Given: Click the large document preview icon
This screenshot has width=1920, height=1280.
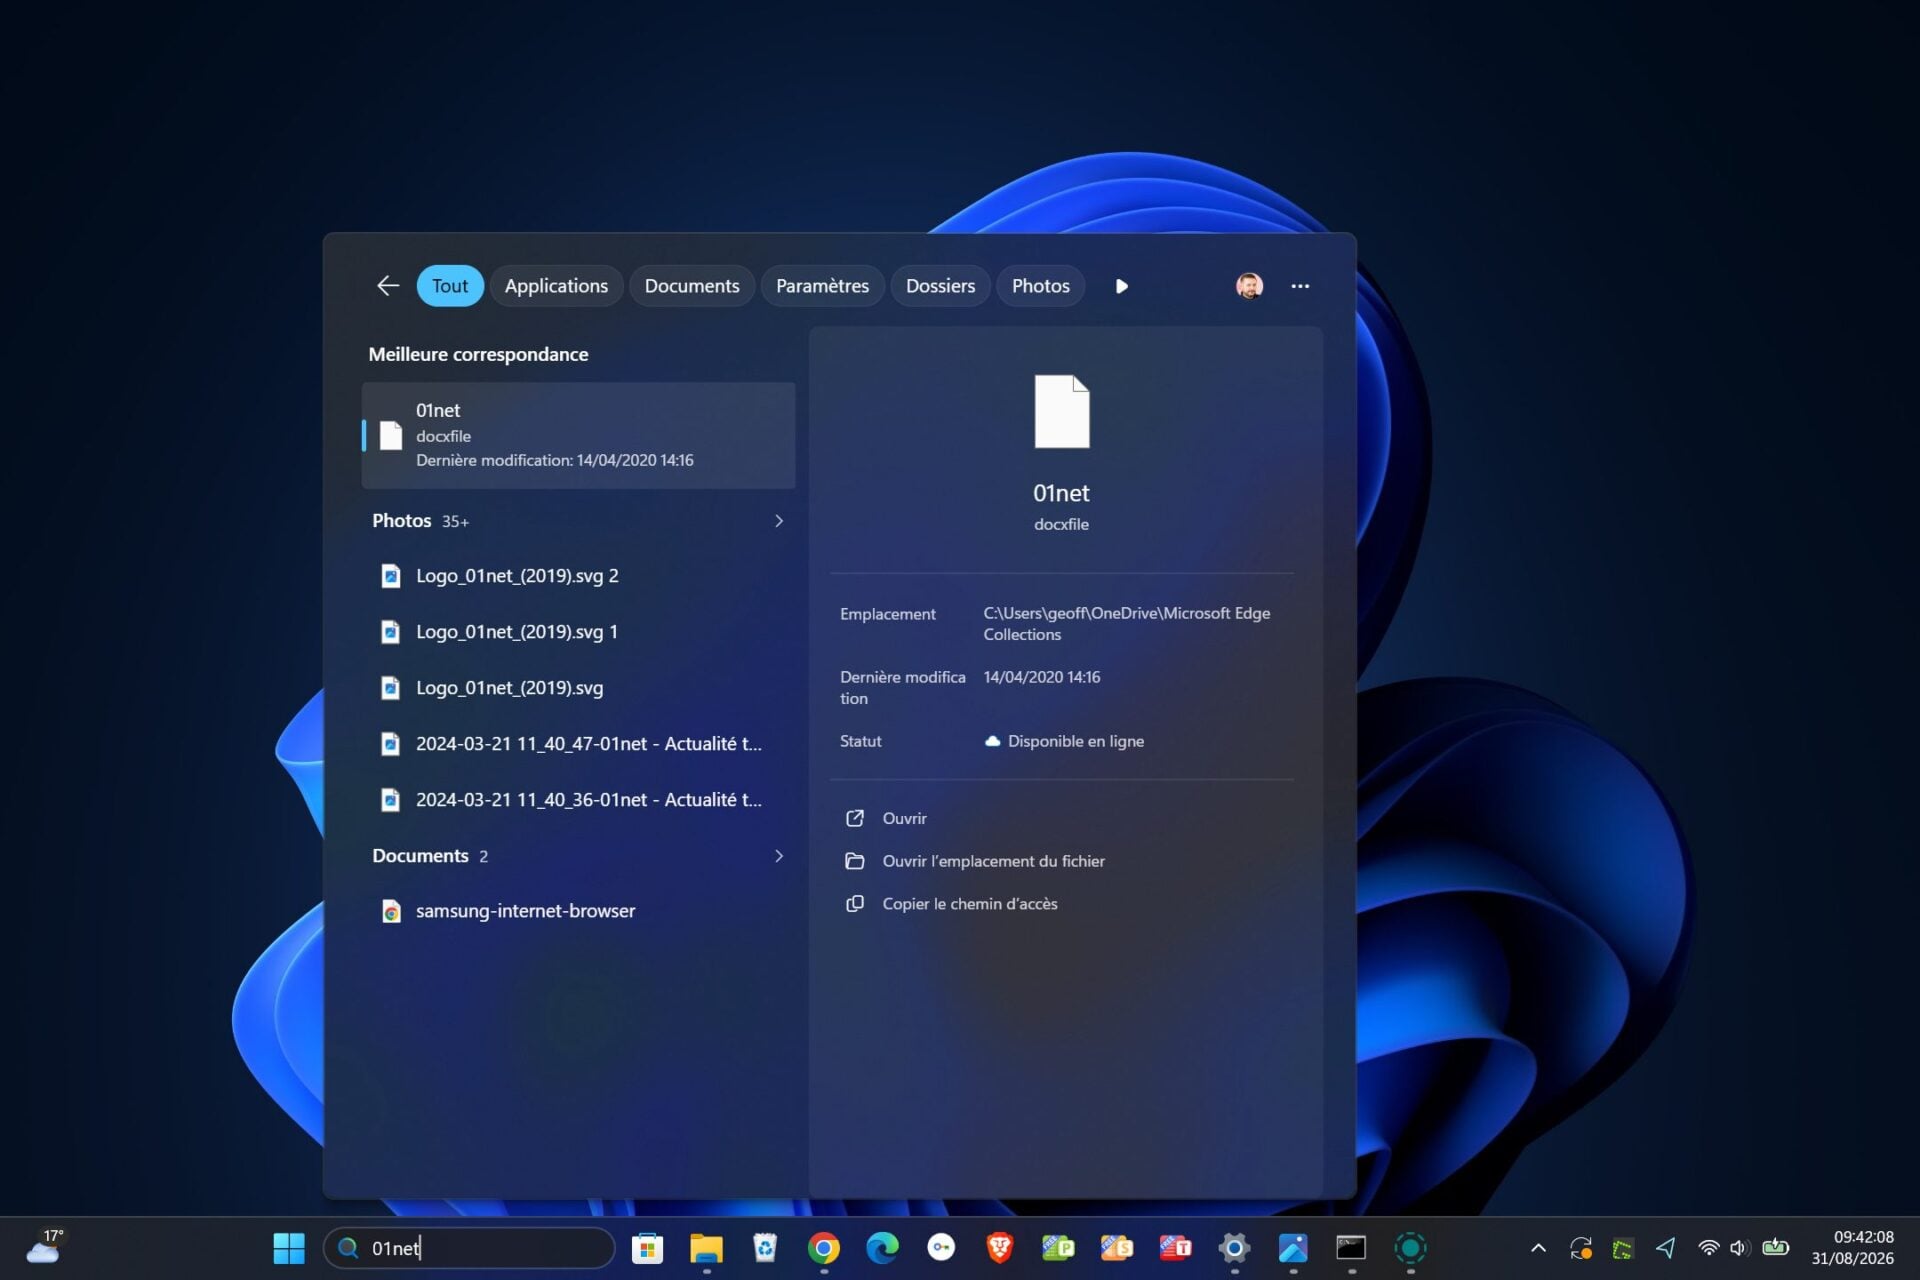Looking at the screenshot, I should click(1061, 411).
